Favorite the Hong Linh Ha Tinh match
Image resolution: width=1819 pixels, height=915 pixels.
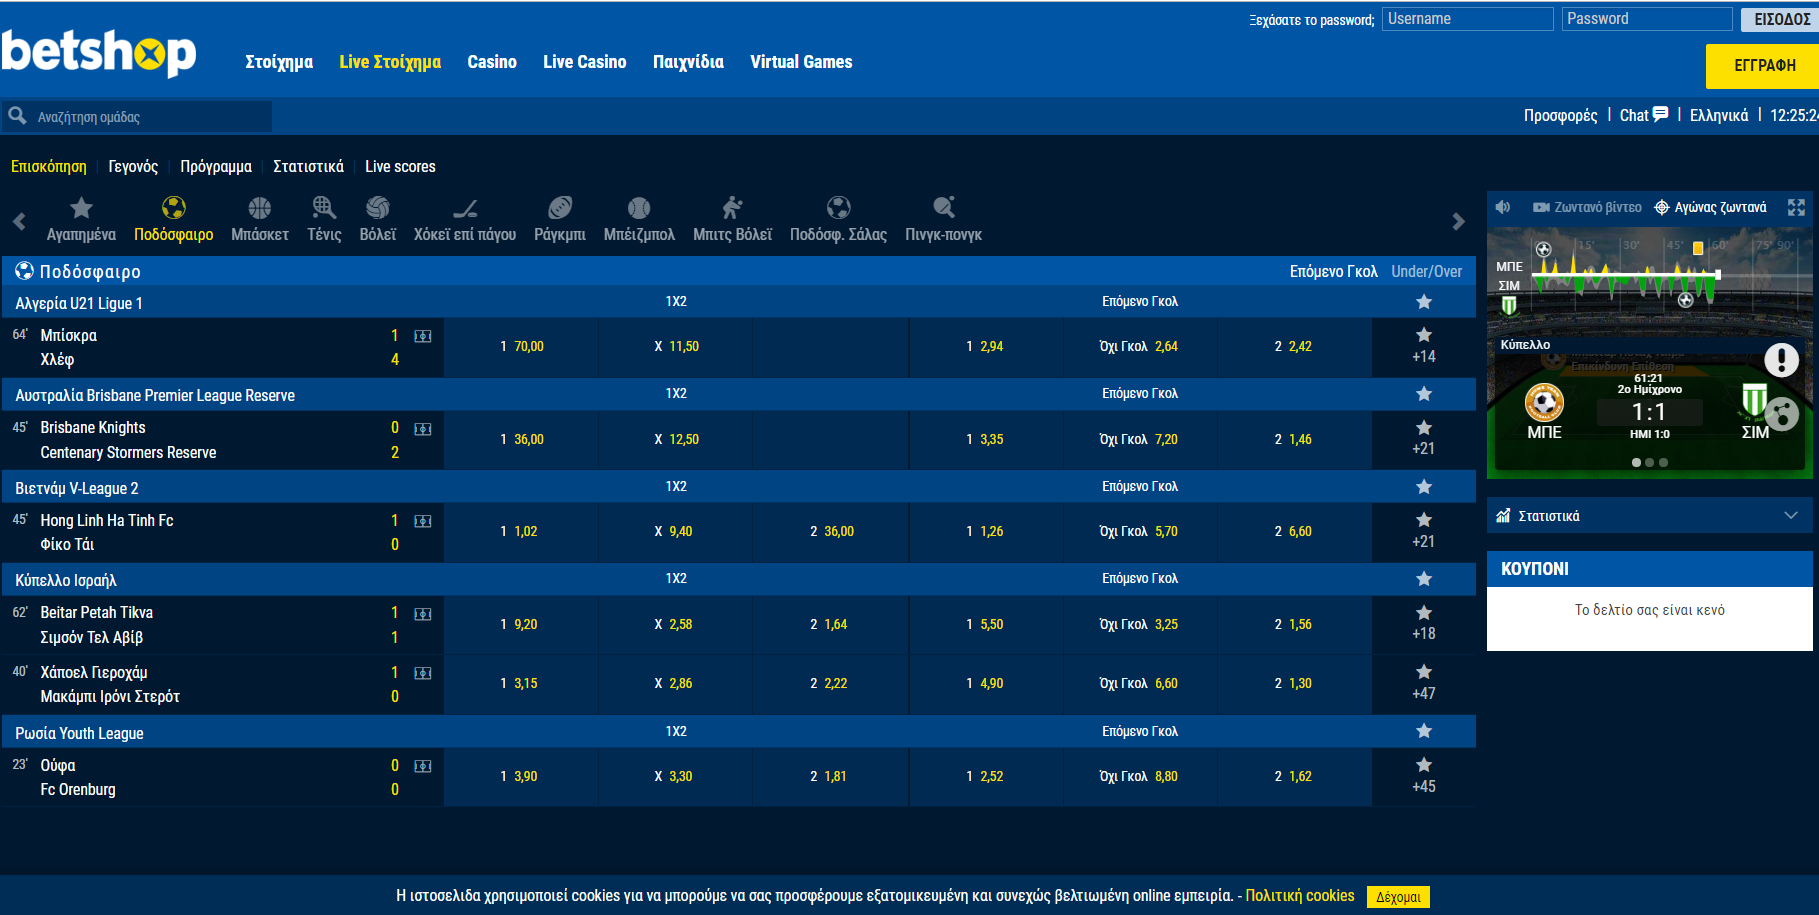(x=1424, y=520)
